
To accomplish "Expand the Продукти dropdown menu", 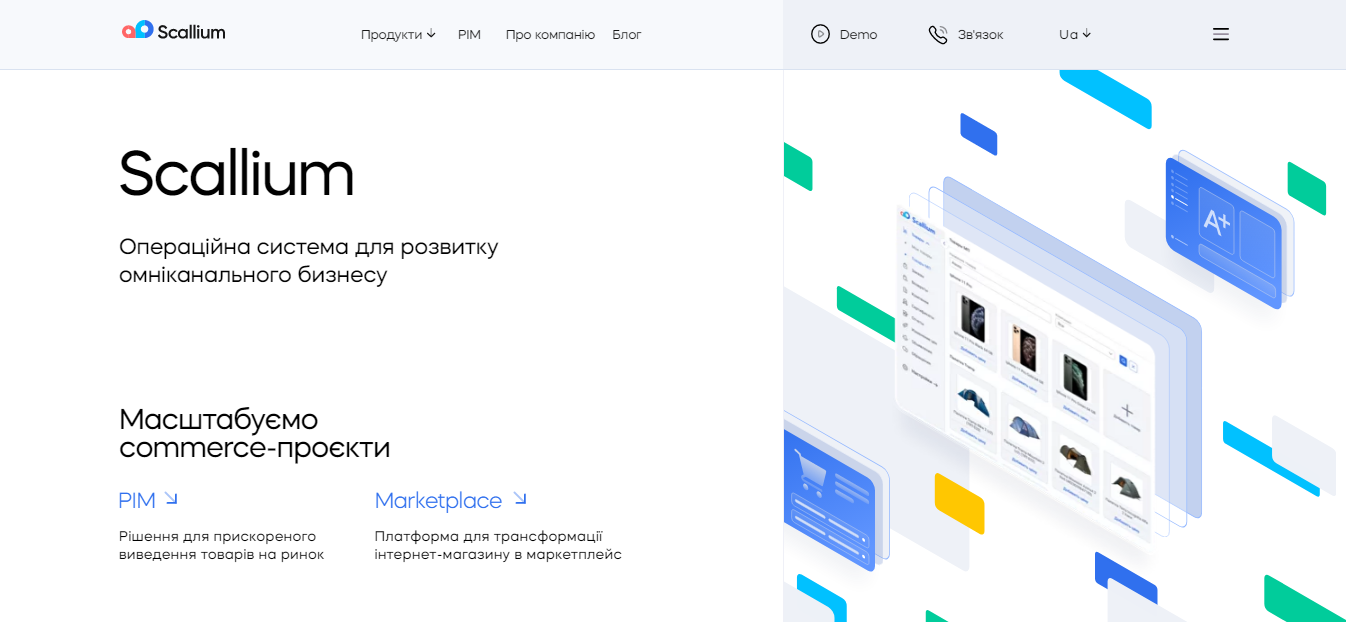I will coord(391,35).
